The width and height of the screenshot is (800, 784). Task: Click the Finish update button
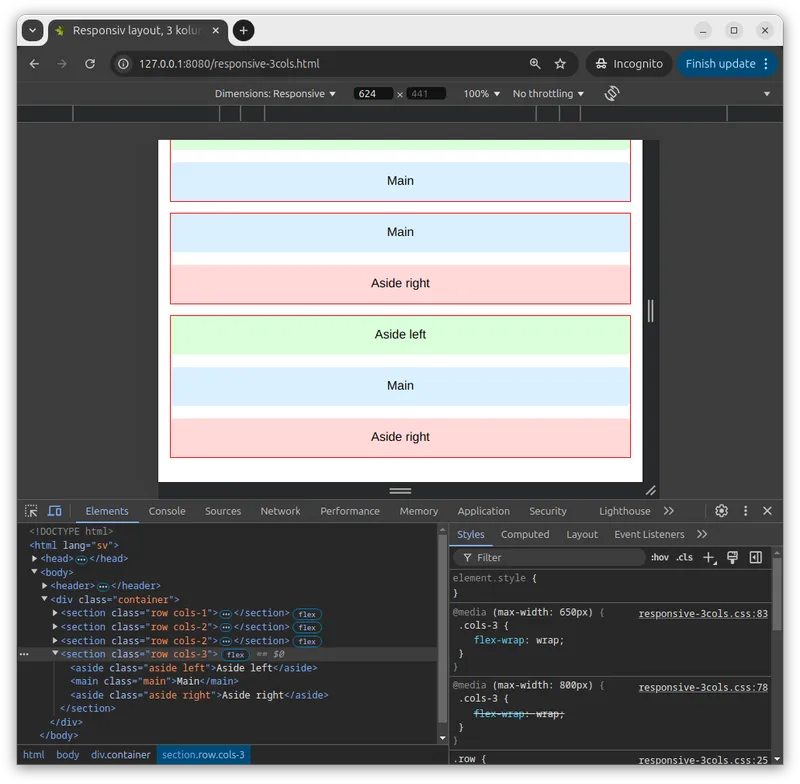coord(727,63)
